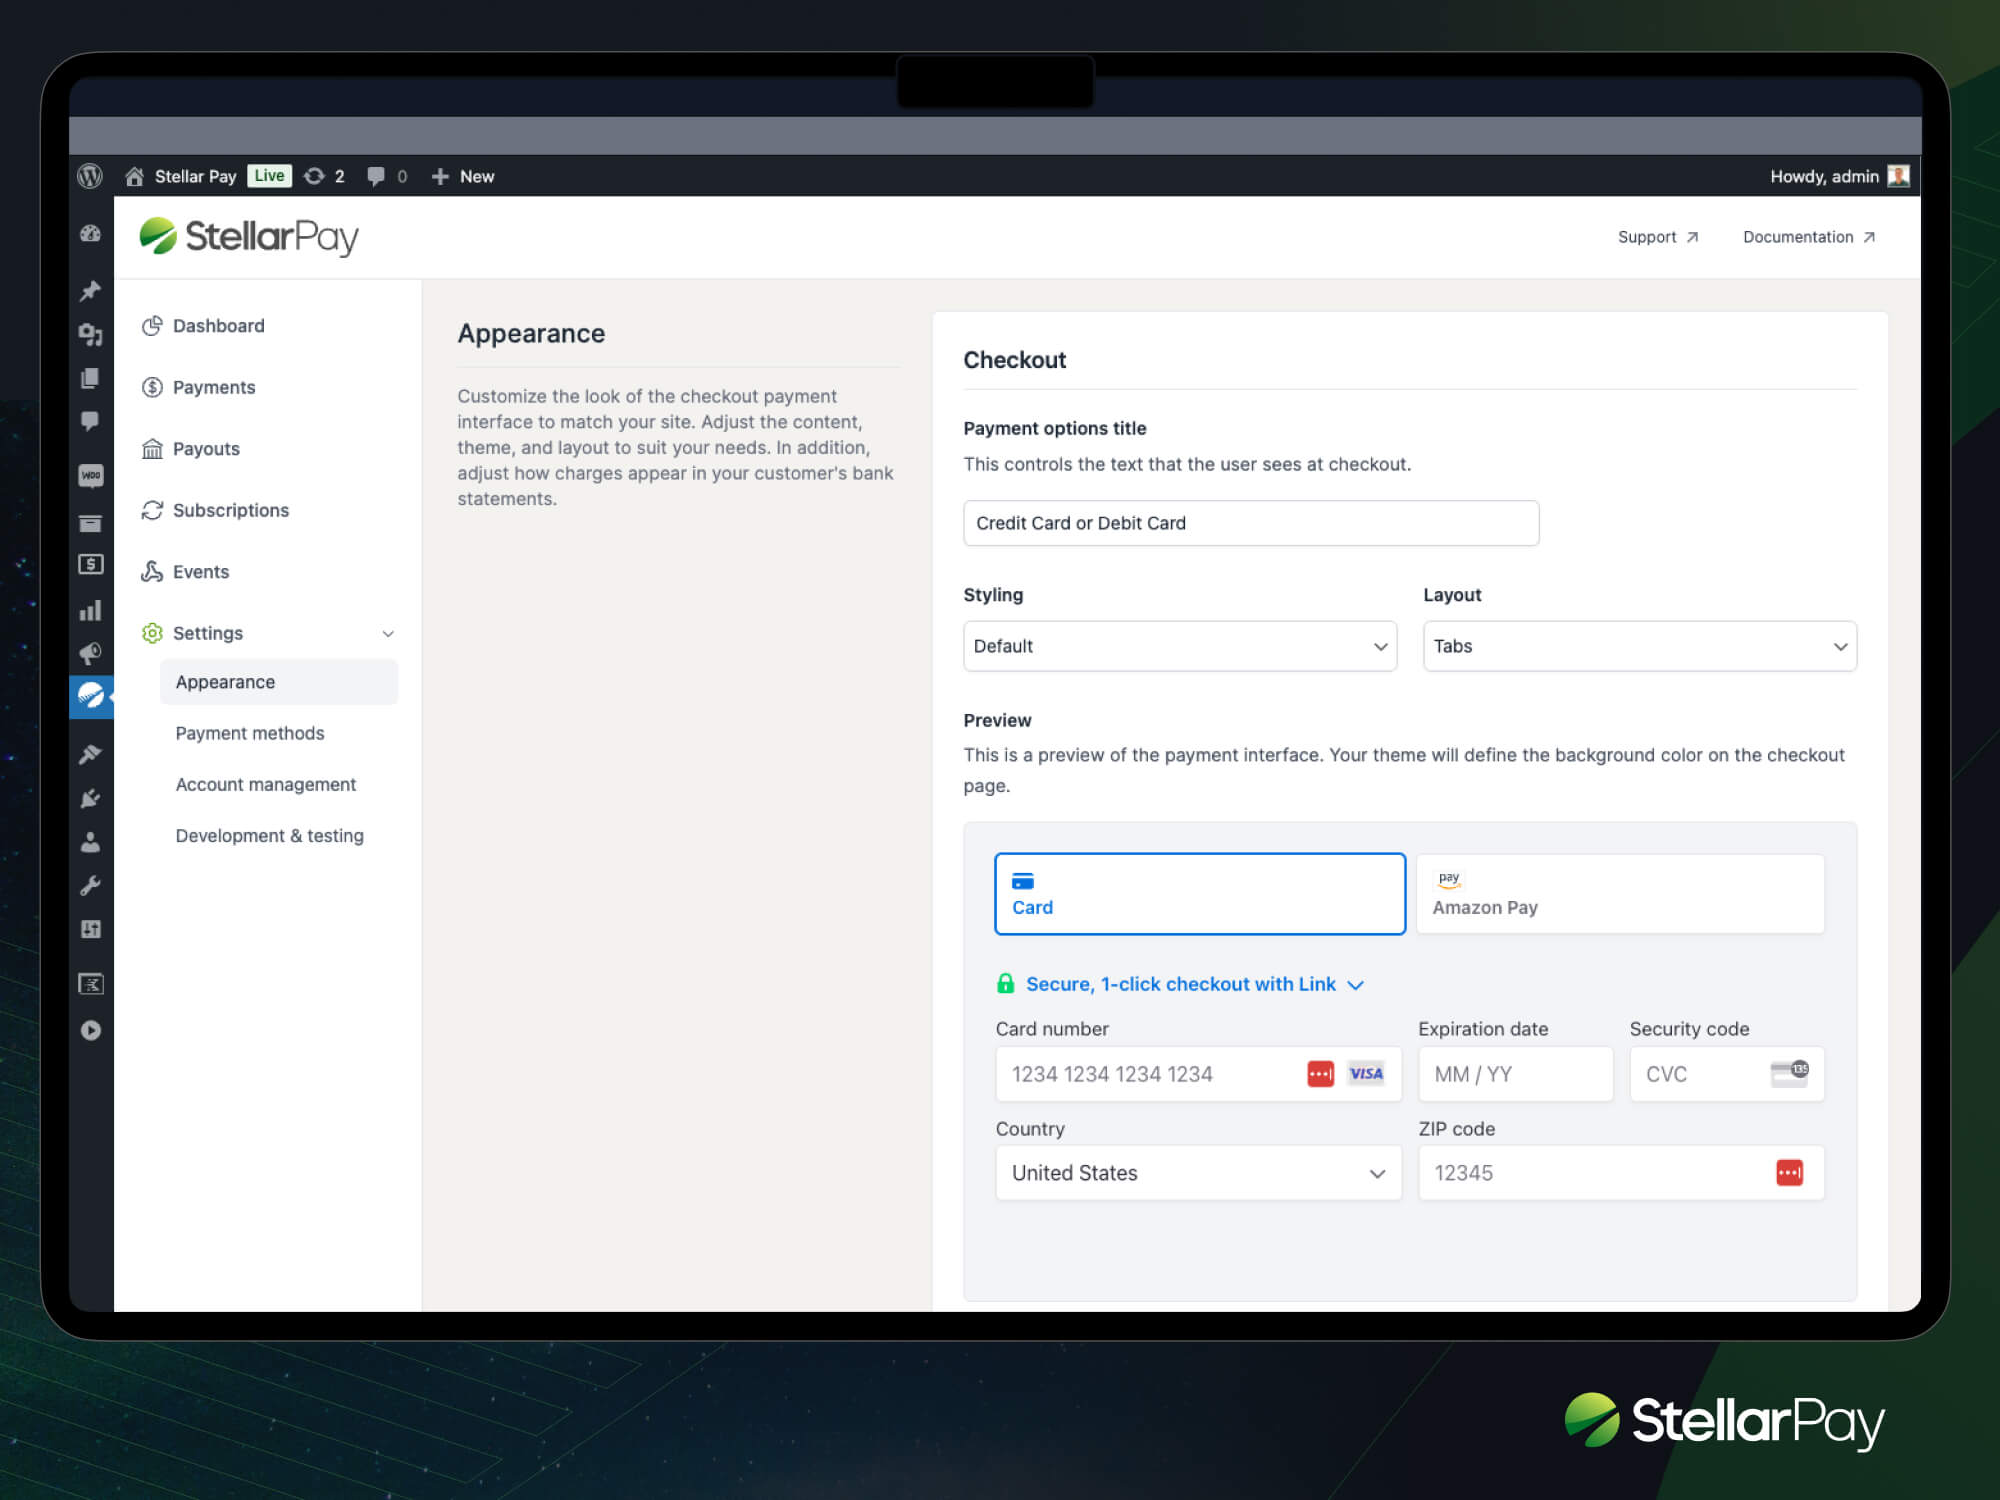The height and width of the screenshot is (1500, 2000).
Task: Select the StellarPay icon in the WP sidebar
Action: point(91,696)
